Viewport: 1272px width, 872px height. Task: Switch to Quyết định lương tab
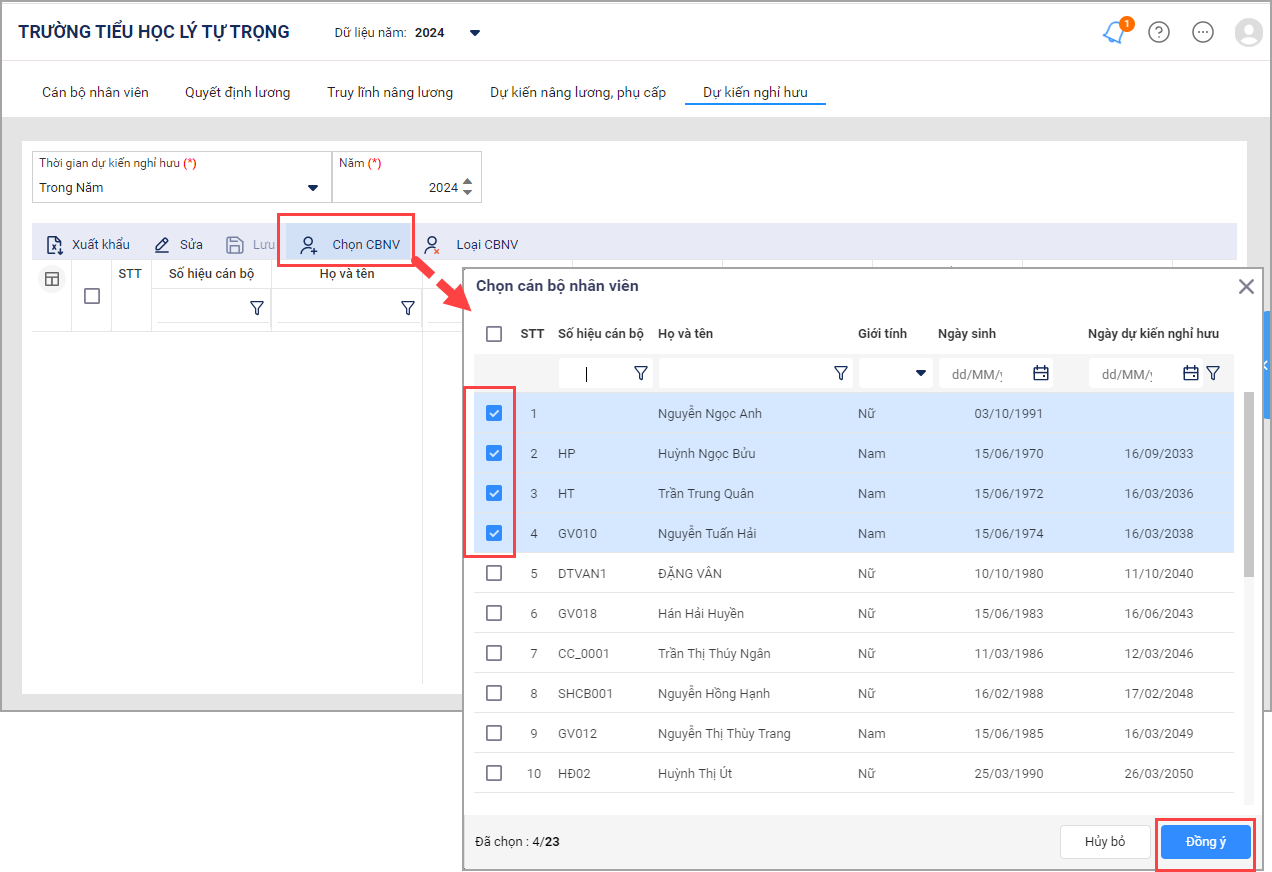(x=238, y=92)
